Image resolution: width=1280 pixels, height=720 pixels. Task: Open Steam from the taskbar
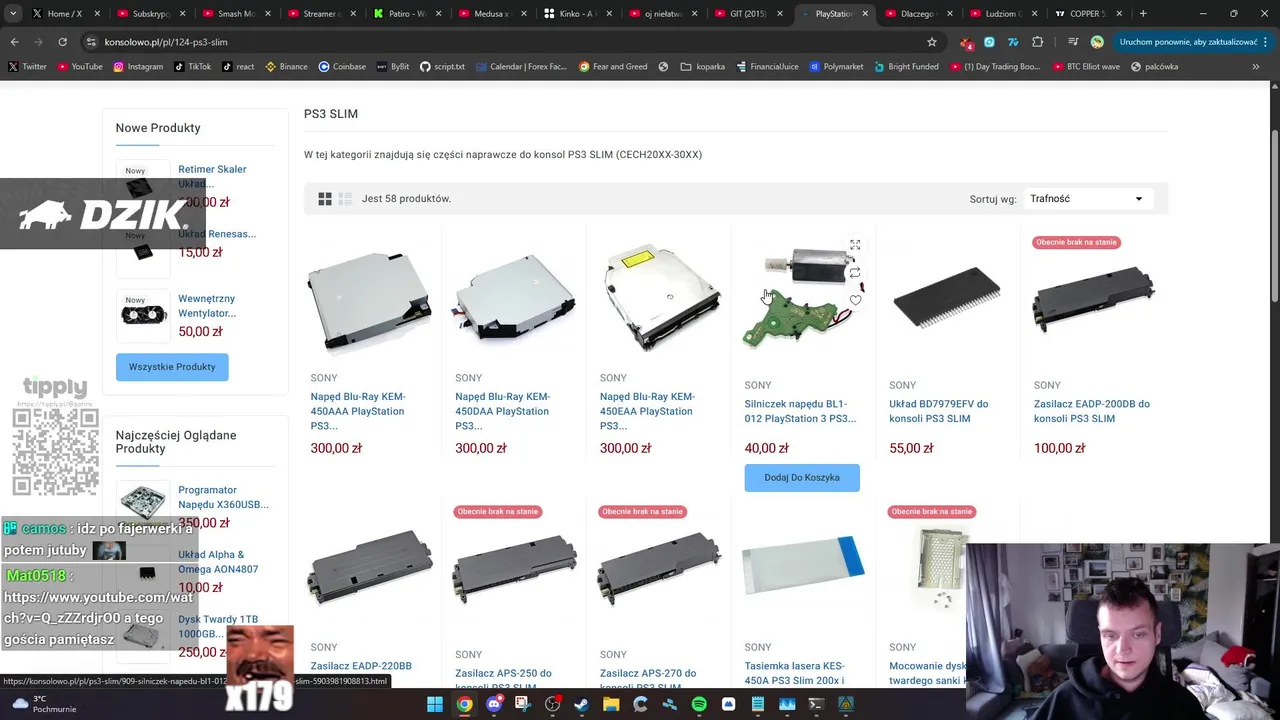pos(581,704)
